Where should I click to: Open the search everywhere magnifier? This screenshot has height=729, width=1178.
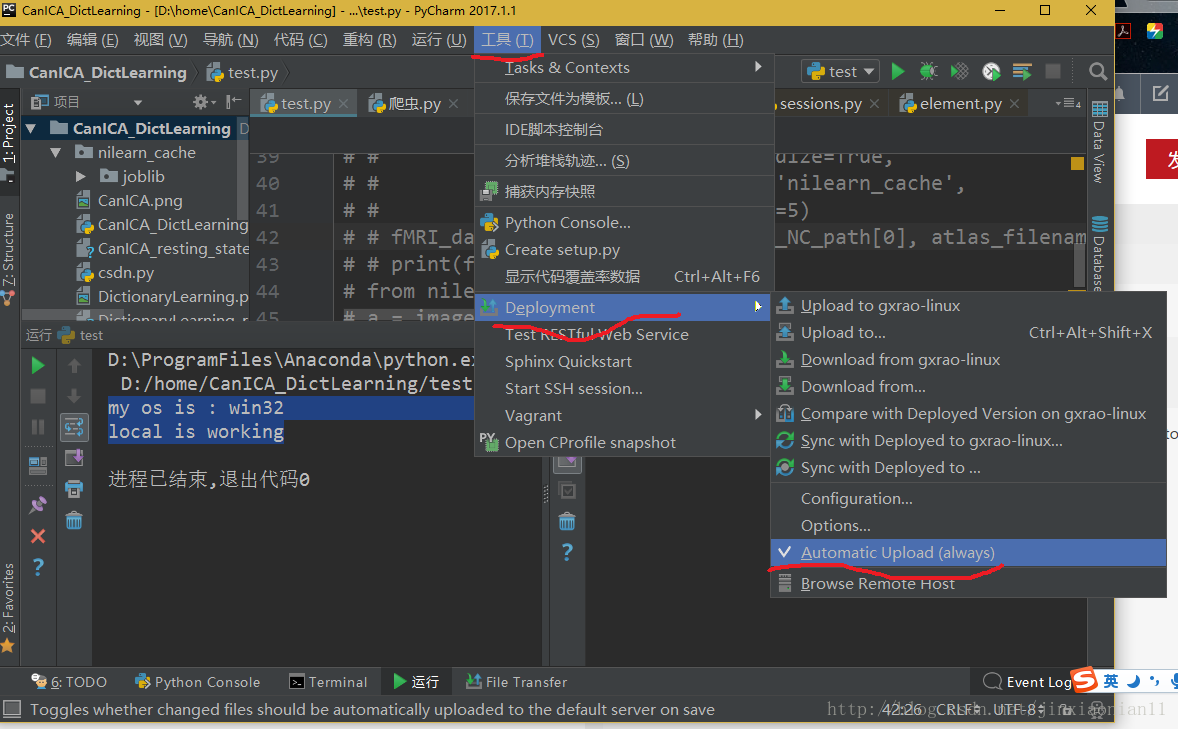[x=1098, y=71]
